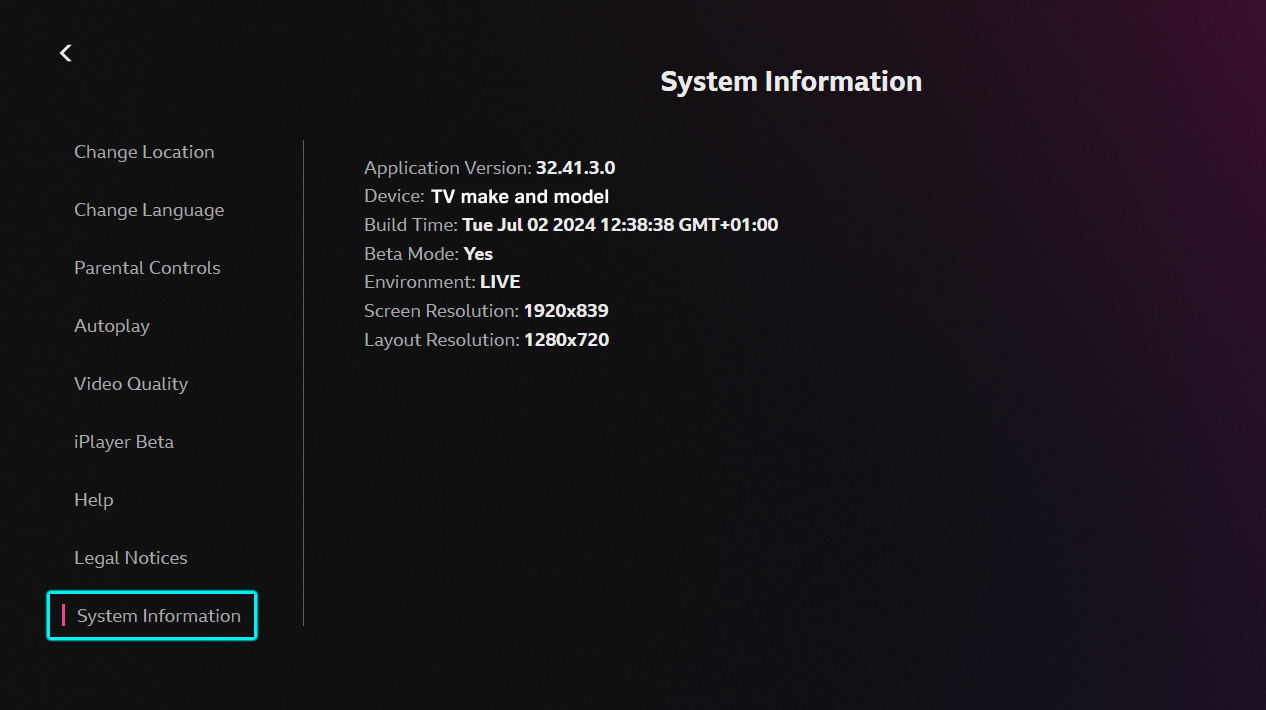Click the back arrow icon
Viewport: 1266px width, 710px height.
pos(65,52)
